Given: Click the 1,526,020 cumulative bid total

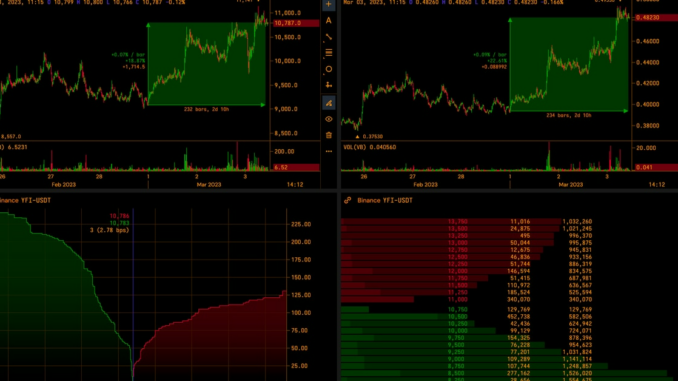Looking at the screenshot, I should pyautogui.click(x=577, y=373).
